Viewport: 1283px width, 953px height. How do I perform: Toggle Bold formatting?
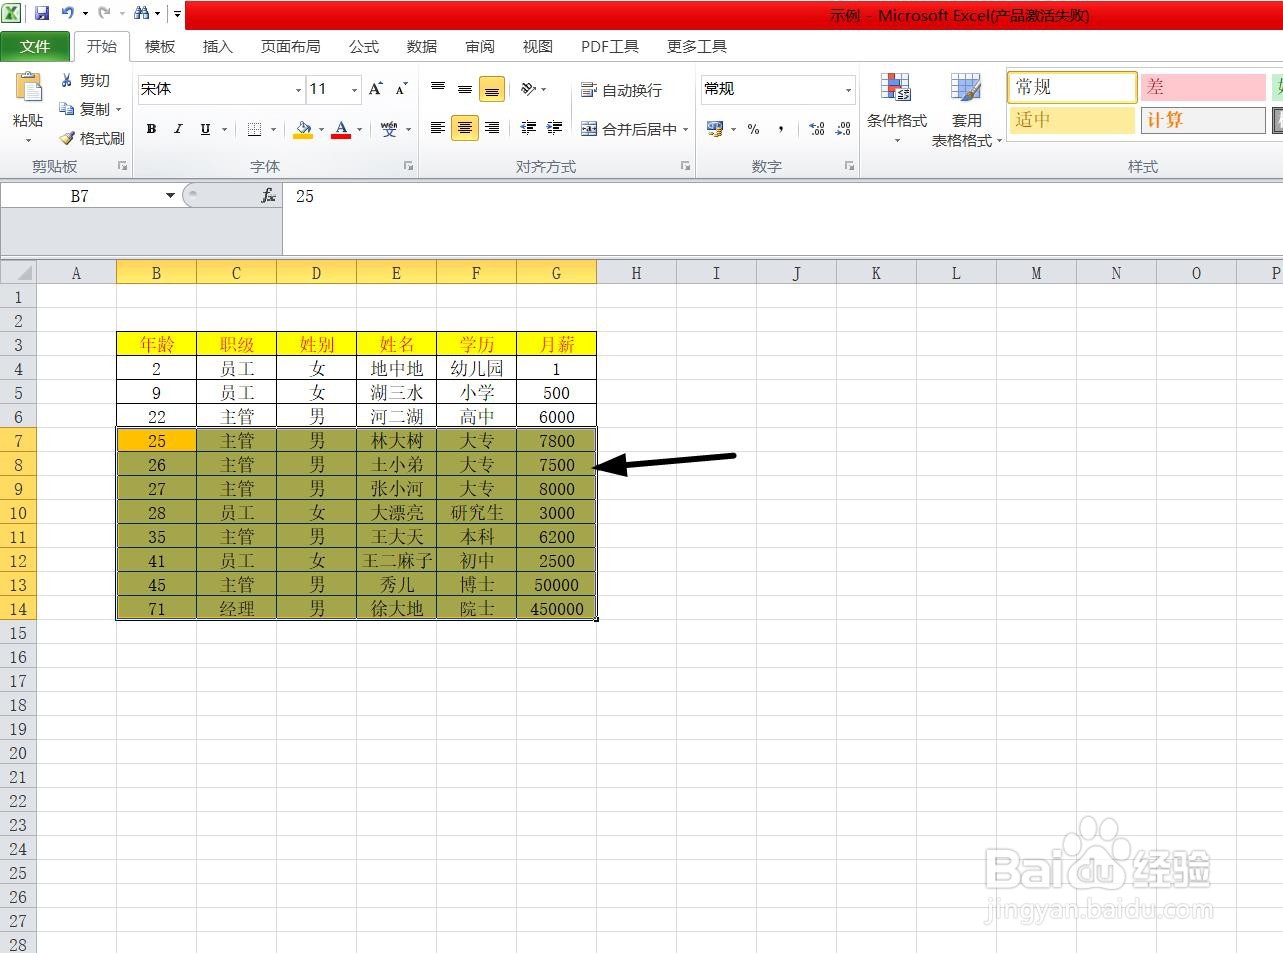pos(152,129)
